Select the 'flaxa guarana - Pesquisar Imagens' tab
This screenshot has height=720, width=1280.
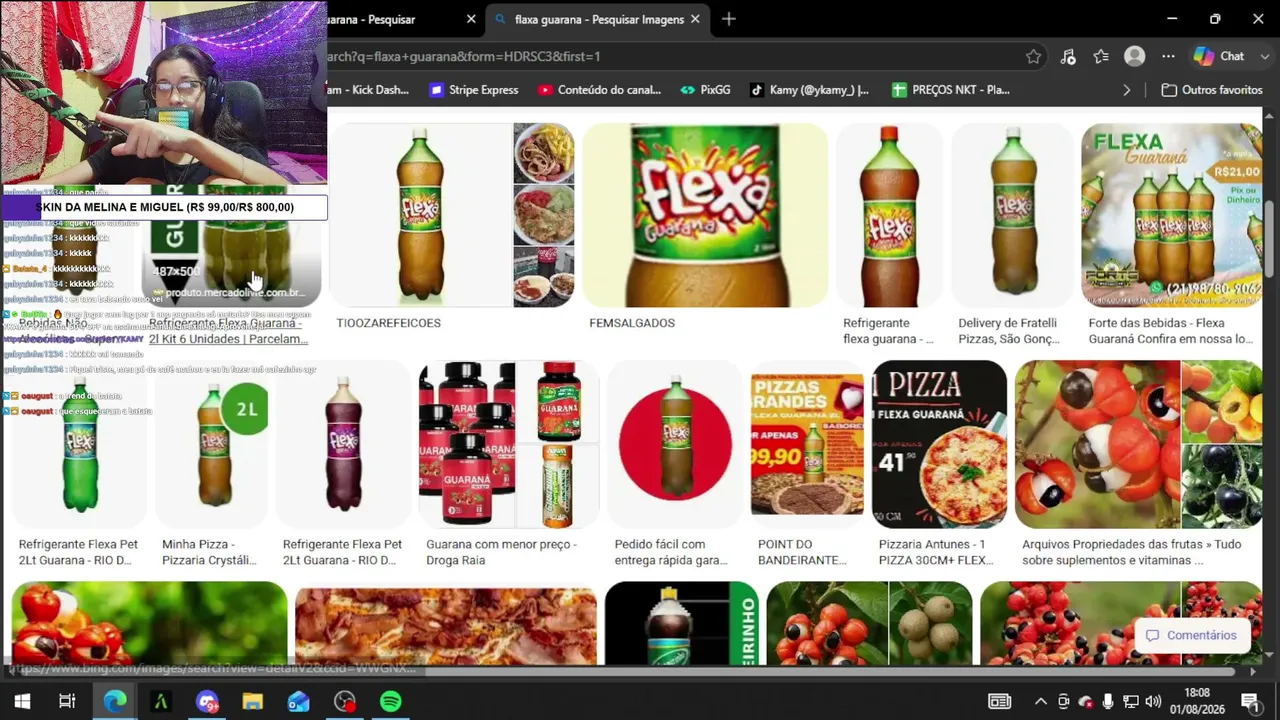598,19
